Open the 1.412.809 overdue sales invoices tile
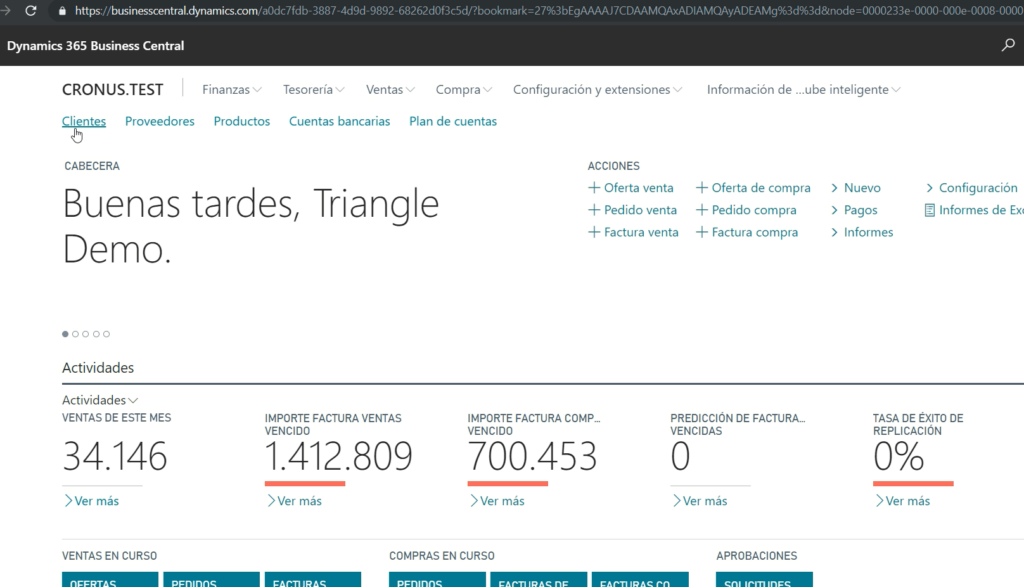Image resolution: width=1024 pixels, height=587 pixels. [x=338, y=457]
